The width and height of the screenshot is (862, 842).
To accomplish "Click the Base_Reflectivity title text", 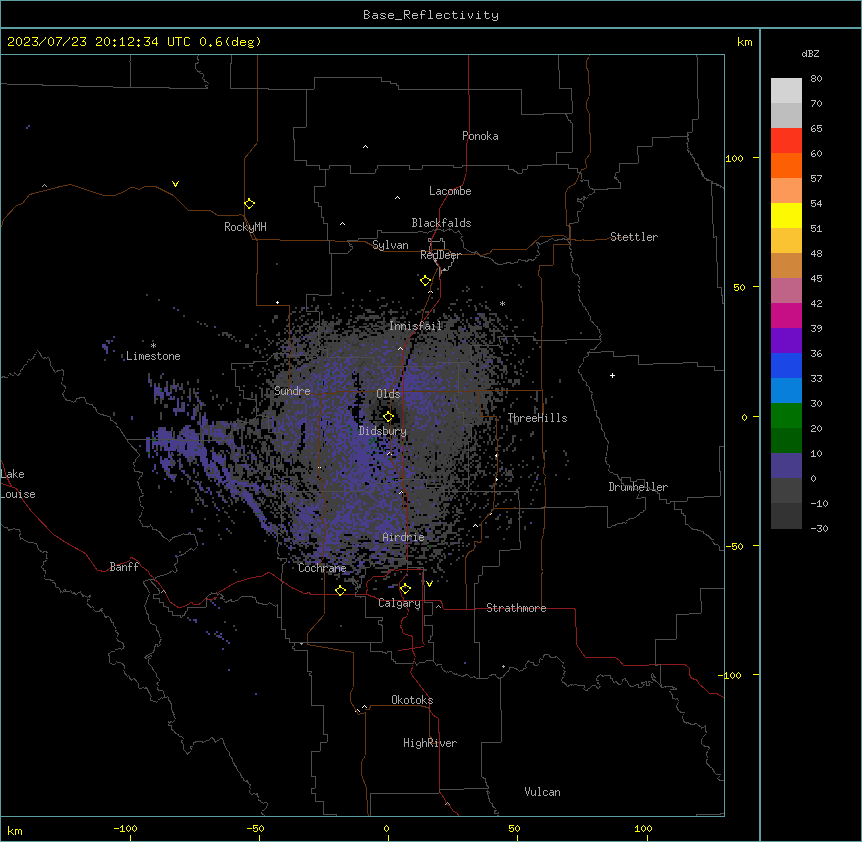I will click(430, 15).
